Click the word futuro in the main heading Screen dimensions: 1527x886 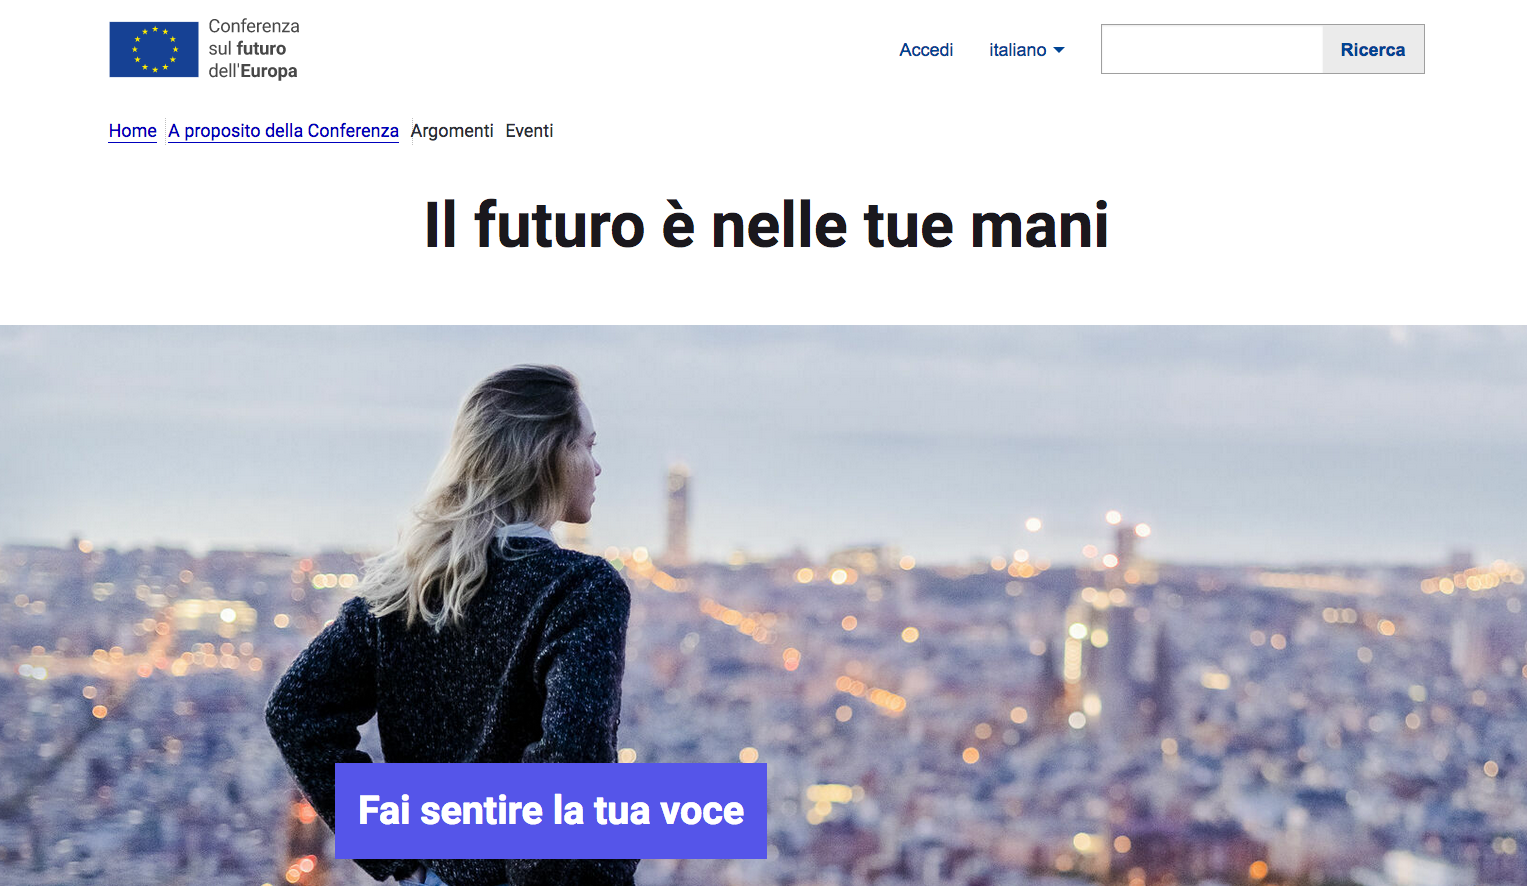click(x=559, y=225)
